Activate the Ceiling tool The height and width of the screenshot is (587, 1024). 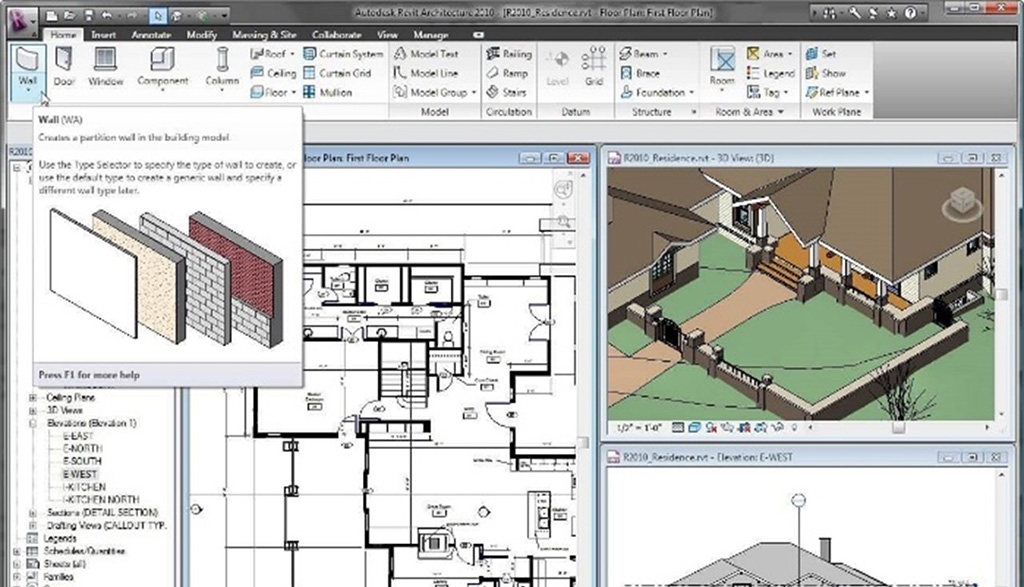click(273, 73)
